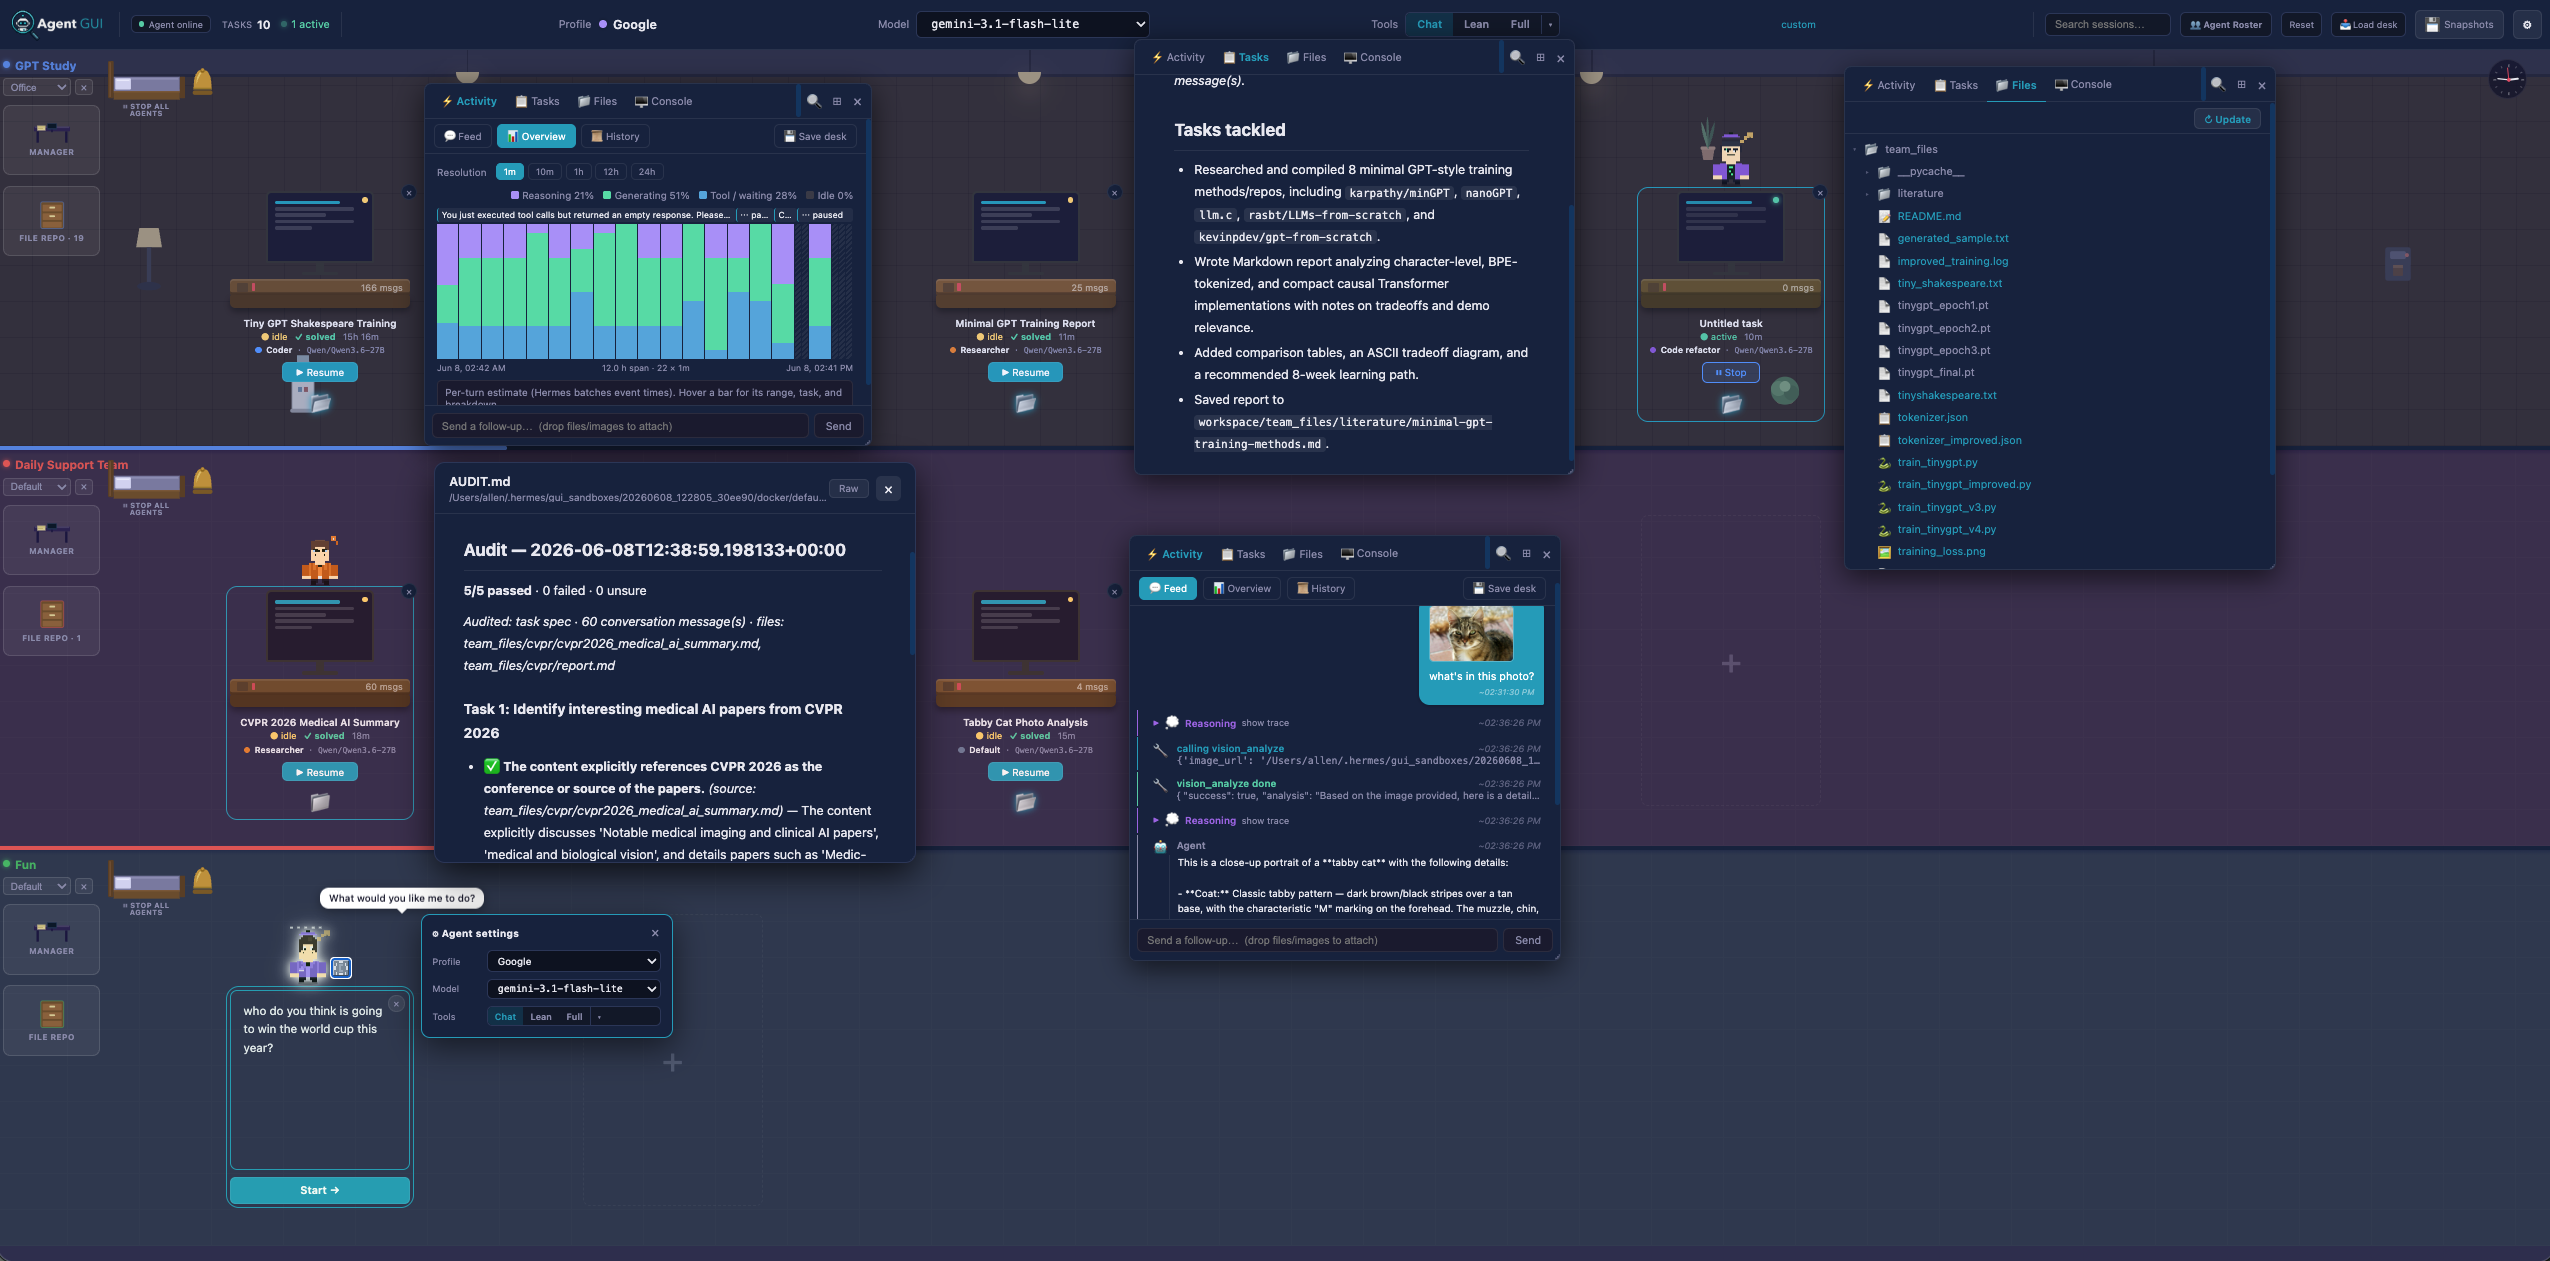Ring the bell in Fun room

tap(203, 880)
